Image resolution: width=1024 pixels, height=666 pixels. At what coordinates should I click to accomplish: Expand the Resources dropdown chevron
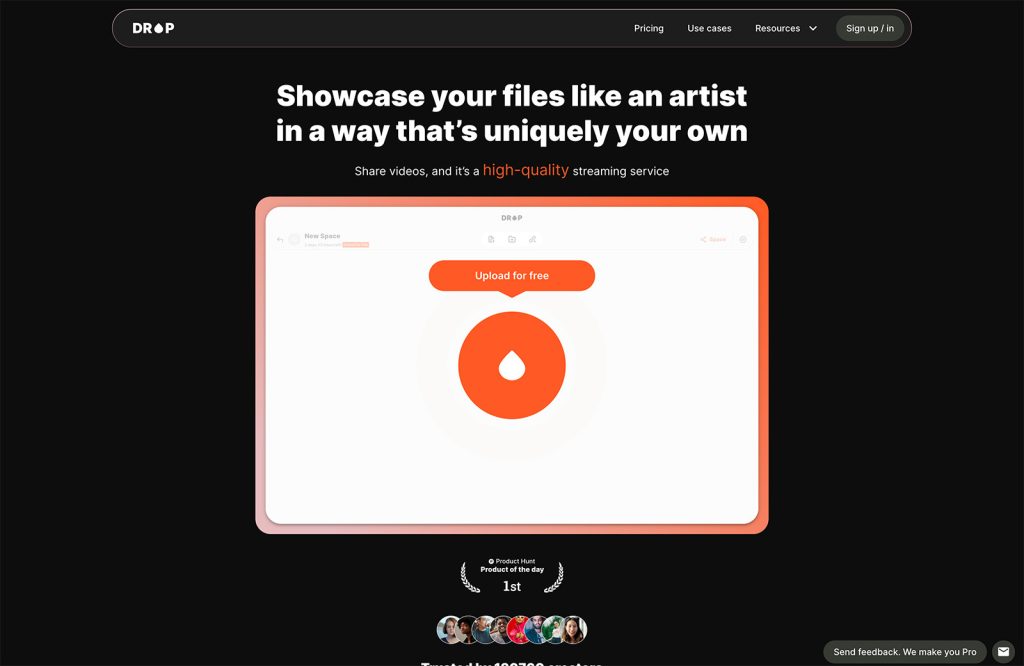click(813, 28)
